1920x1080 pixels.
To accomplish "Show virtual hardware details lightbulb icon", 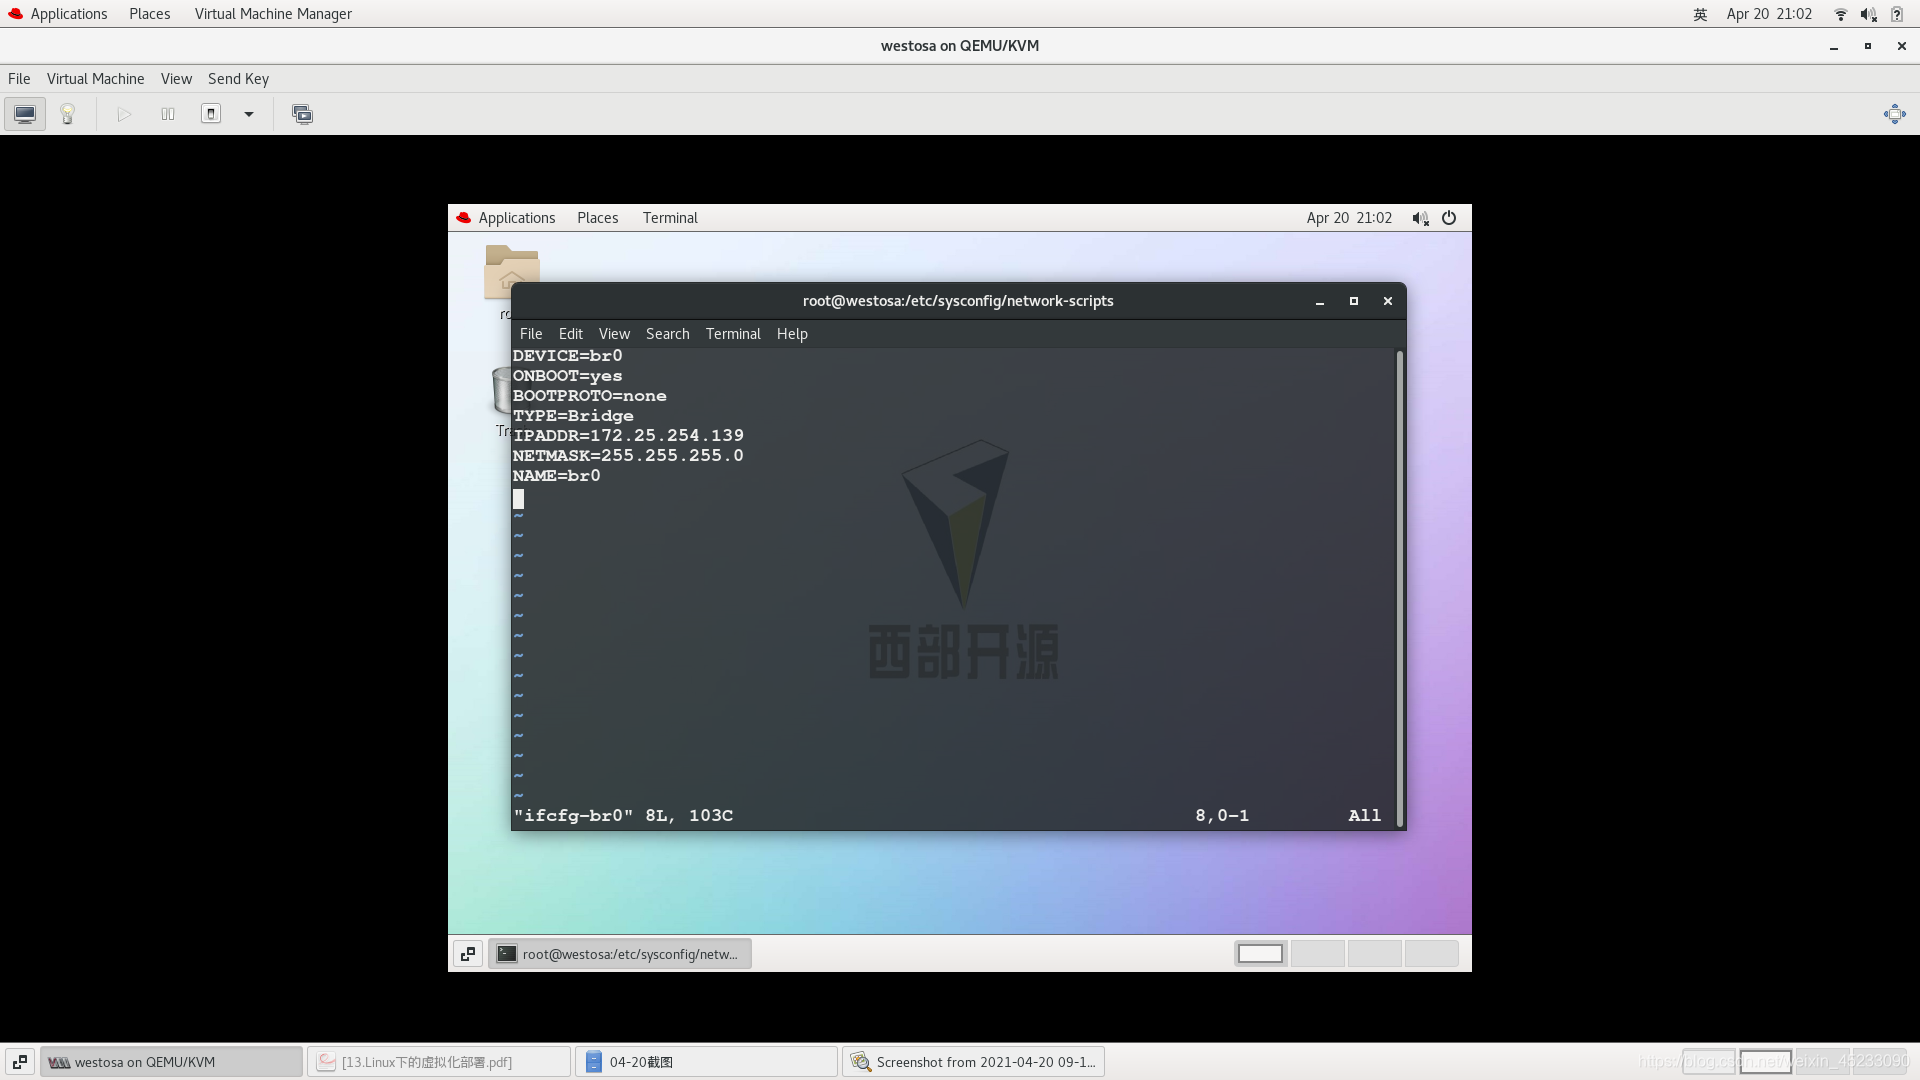I will click(68, 114).
